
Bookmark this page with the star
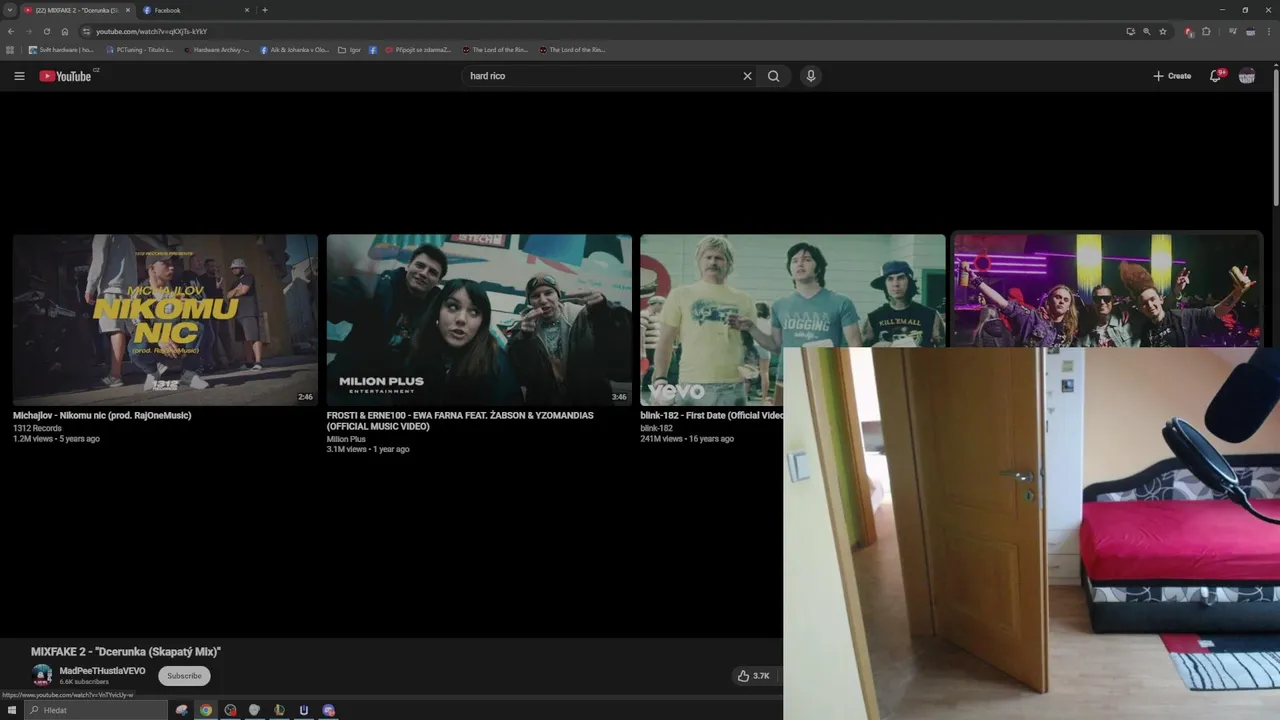1163,31
